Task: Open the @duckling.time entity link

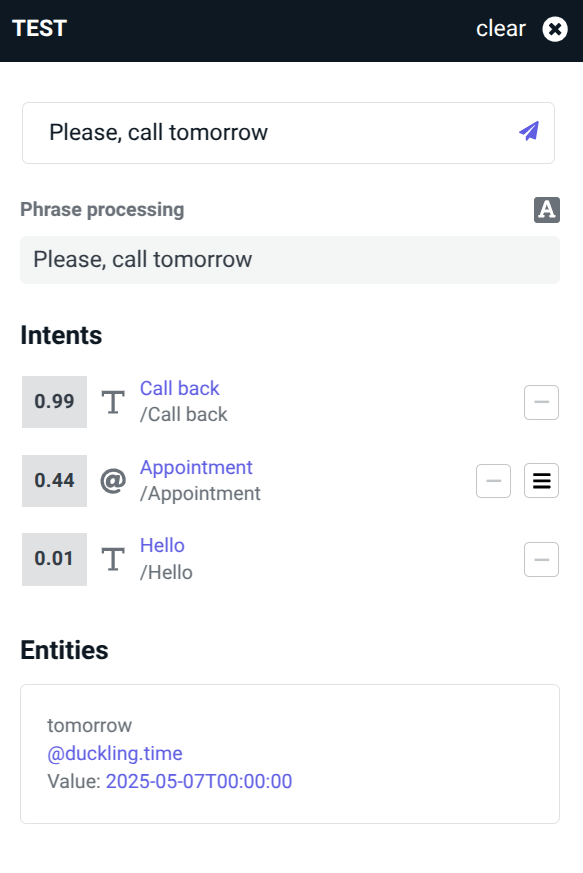Action: click(x=115, y=753)
